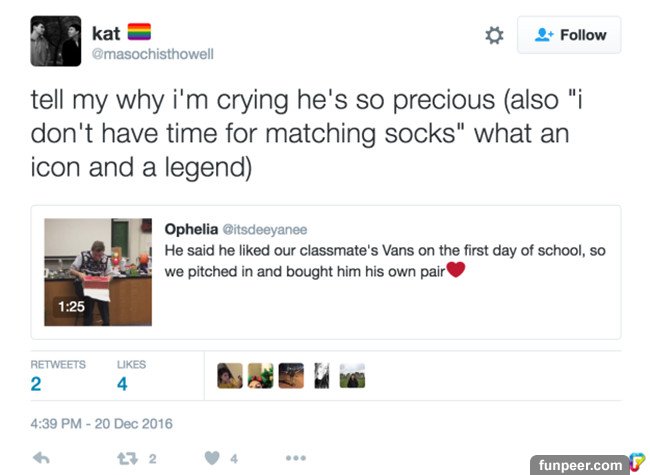This screenshot has width=650, height=475.
Task: View the Retweets count
Action: click(x=37, y=383)
